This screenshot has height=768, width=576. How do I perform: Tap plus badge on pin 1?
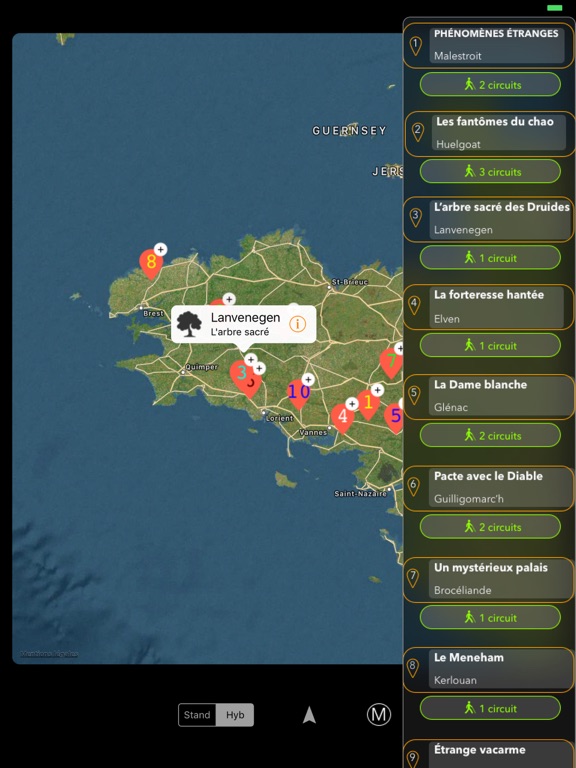pos(377,390)
